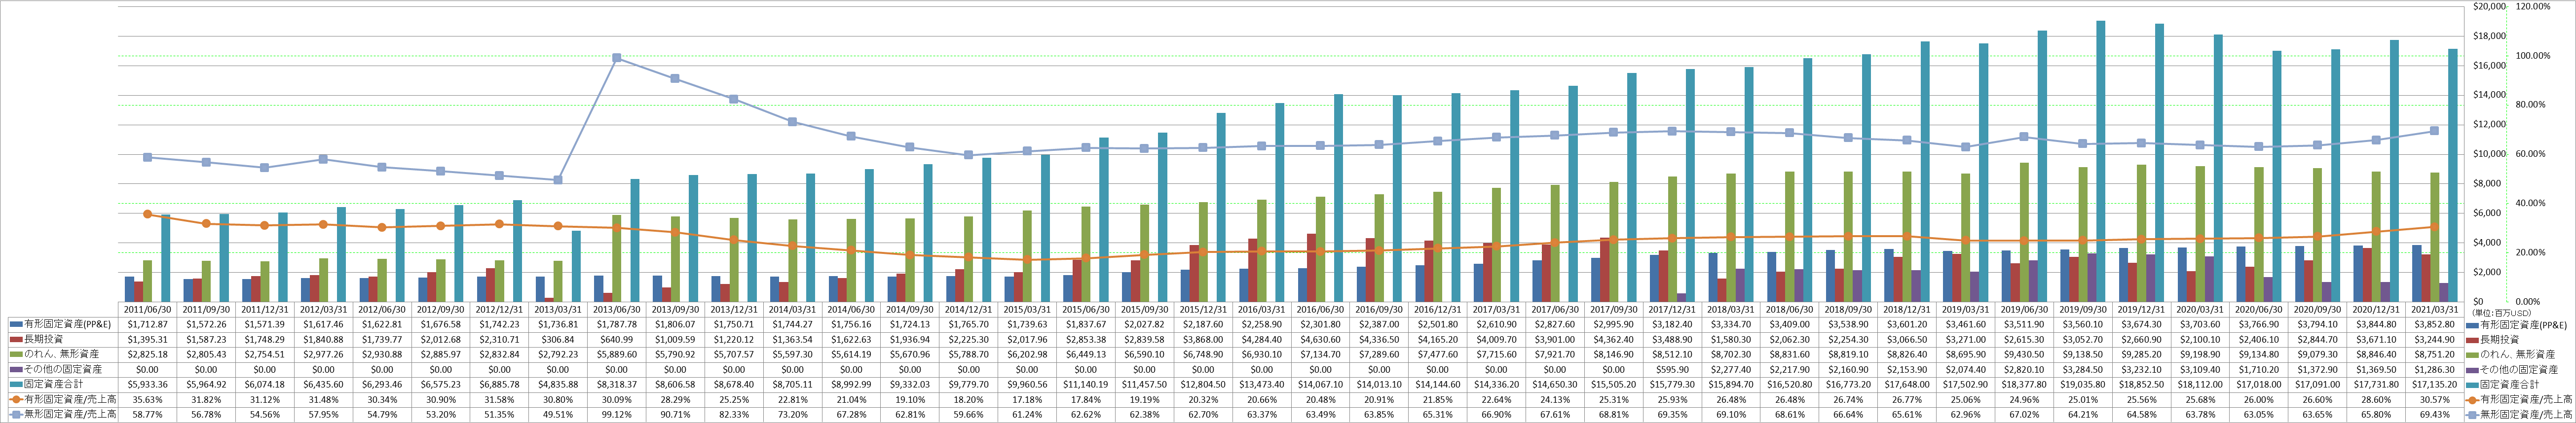Click the ratio cell 69.35%
2576x423 pixels.
click(1672, 415)
